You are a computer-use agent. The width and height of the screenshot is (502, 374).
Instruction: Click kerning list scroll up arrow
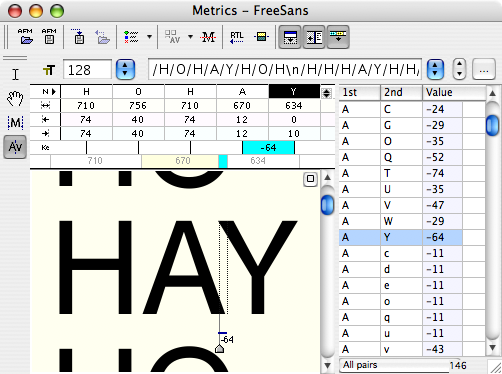[x=492, y=93]
